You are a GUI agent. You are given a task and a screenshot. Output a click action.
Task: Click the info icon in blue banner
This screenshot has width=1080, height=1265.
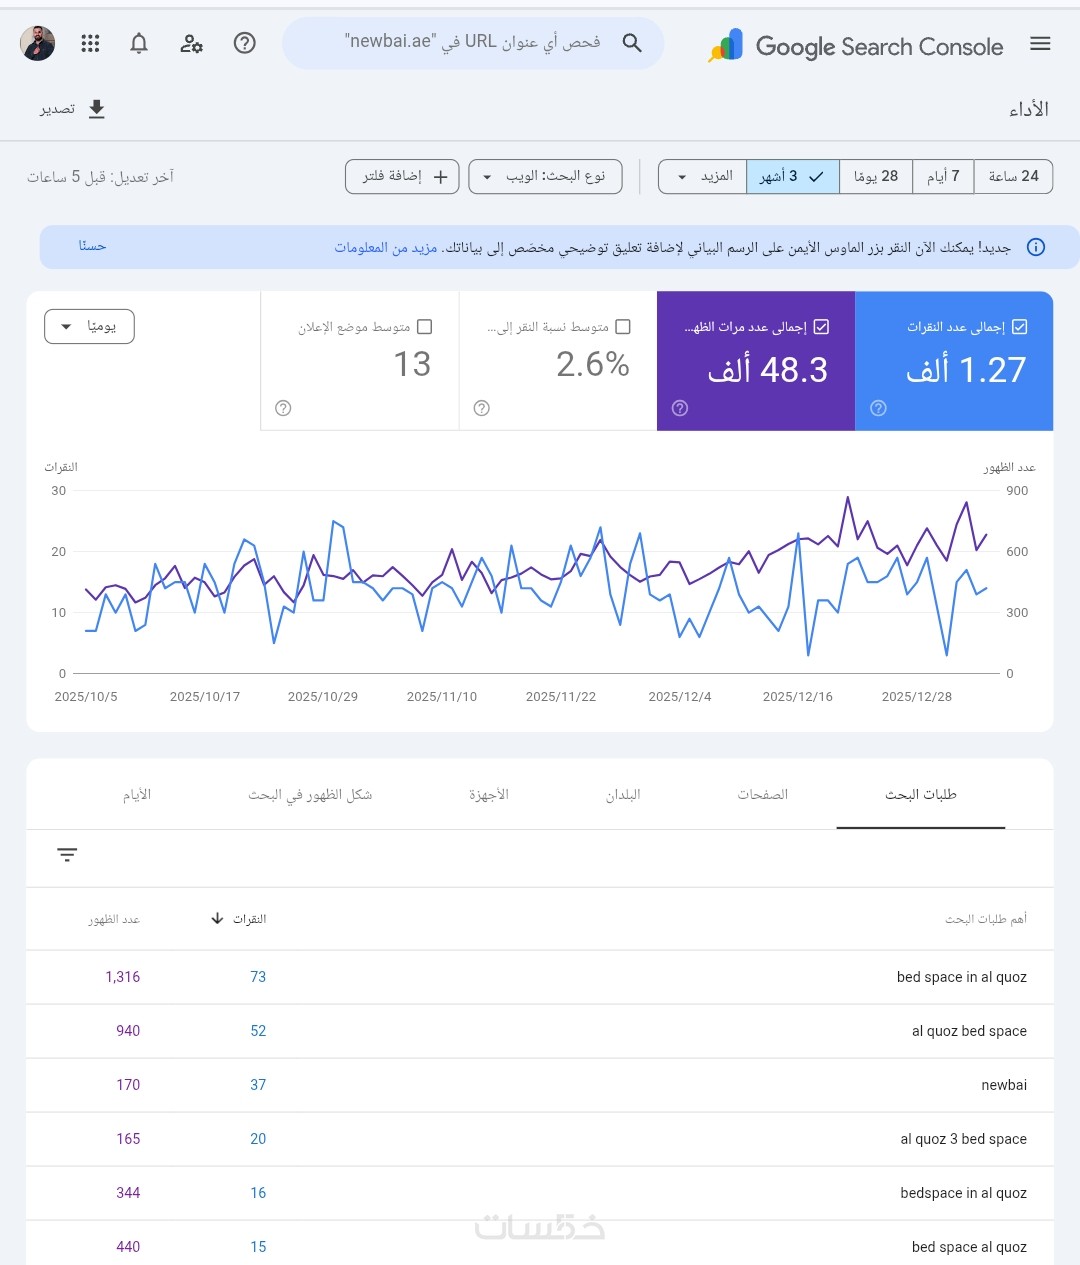click(x=1036, y=247)
